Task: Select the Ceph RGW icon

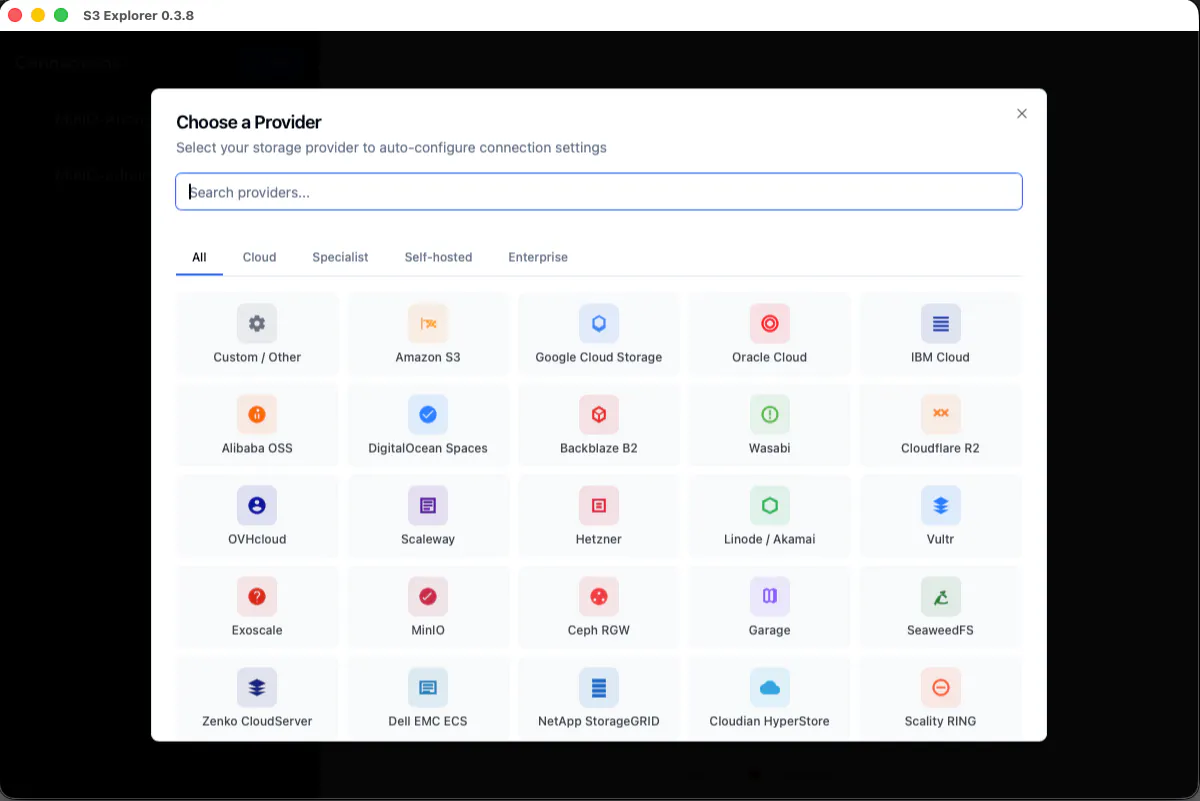Action: click(599, 596)
